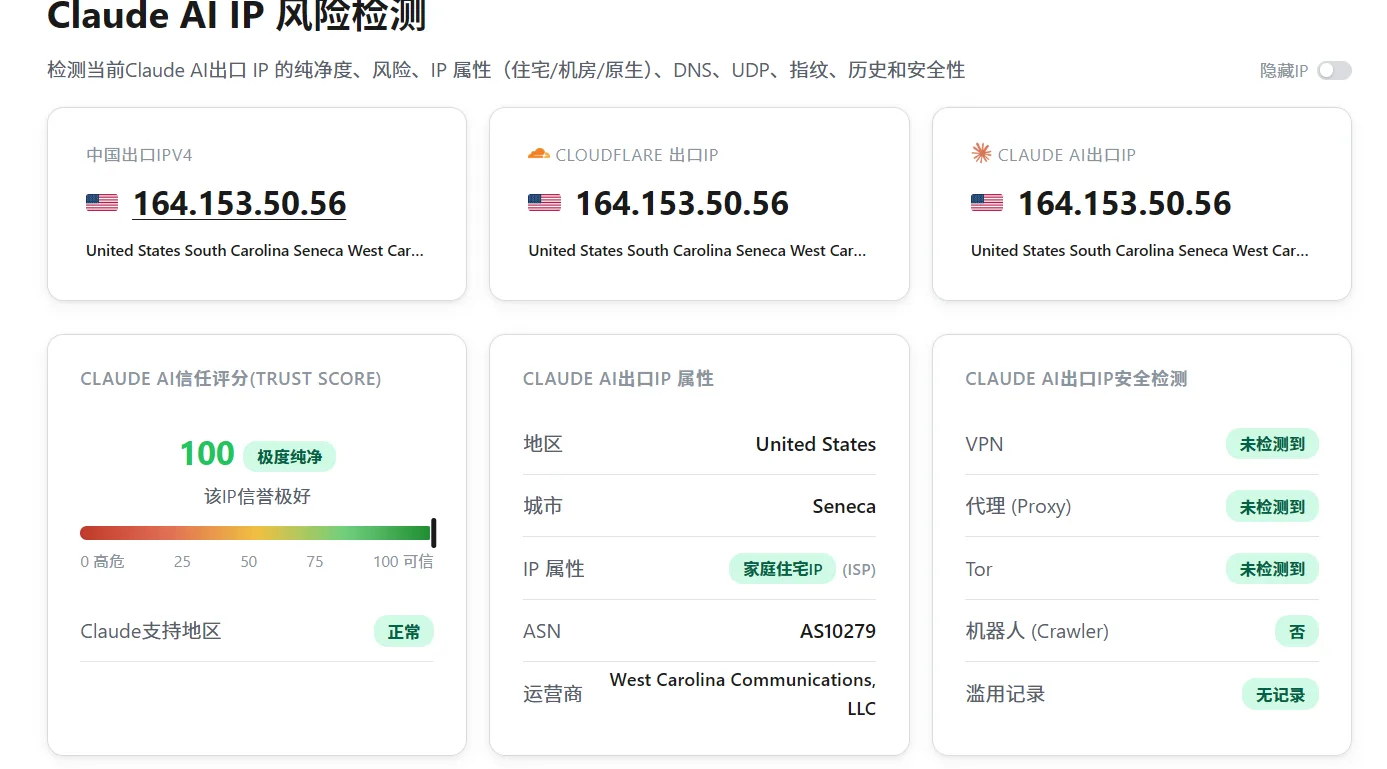The width and height of the screenshot is (1387, 769).
Task: Click the 运营商 row label
Action: point(553,694)
